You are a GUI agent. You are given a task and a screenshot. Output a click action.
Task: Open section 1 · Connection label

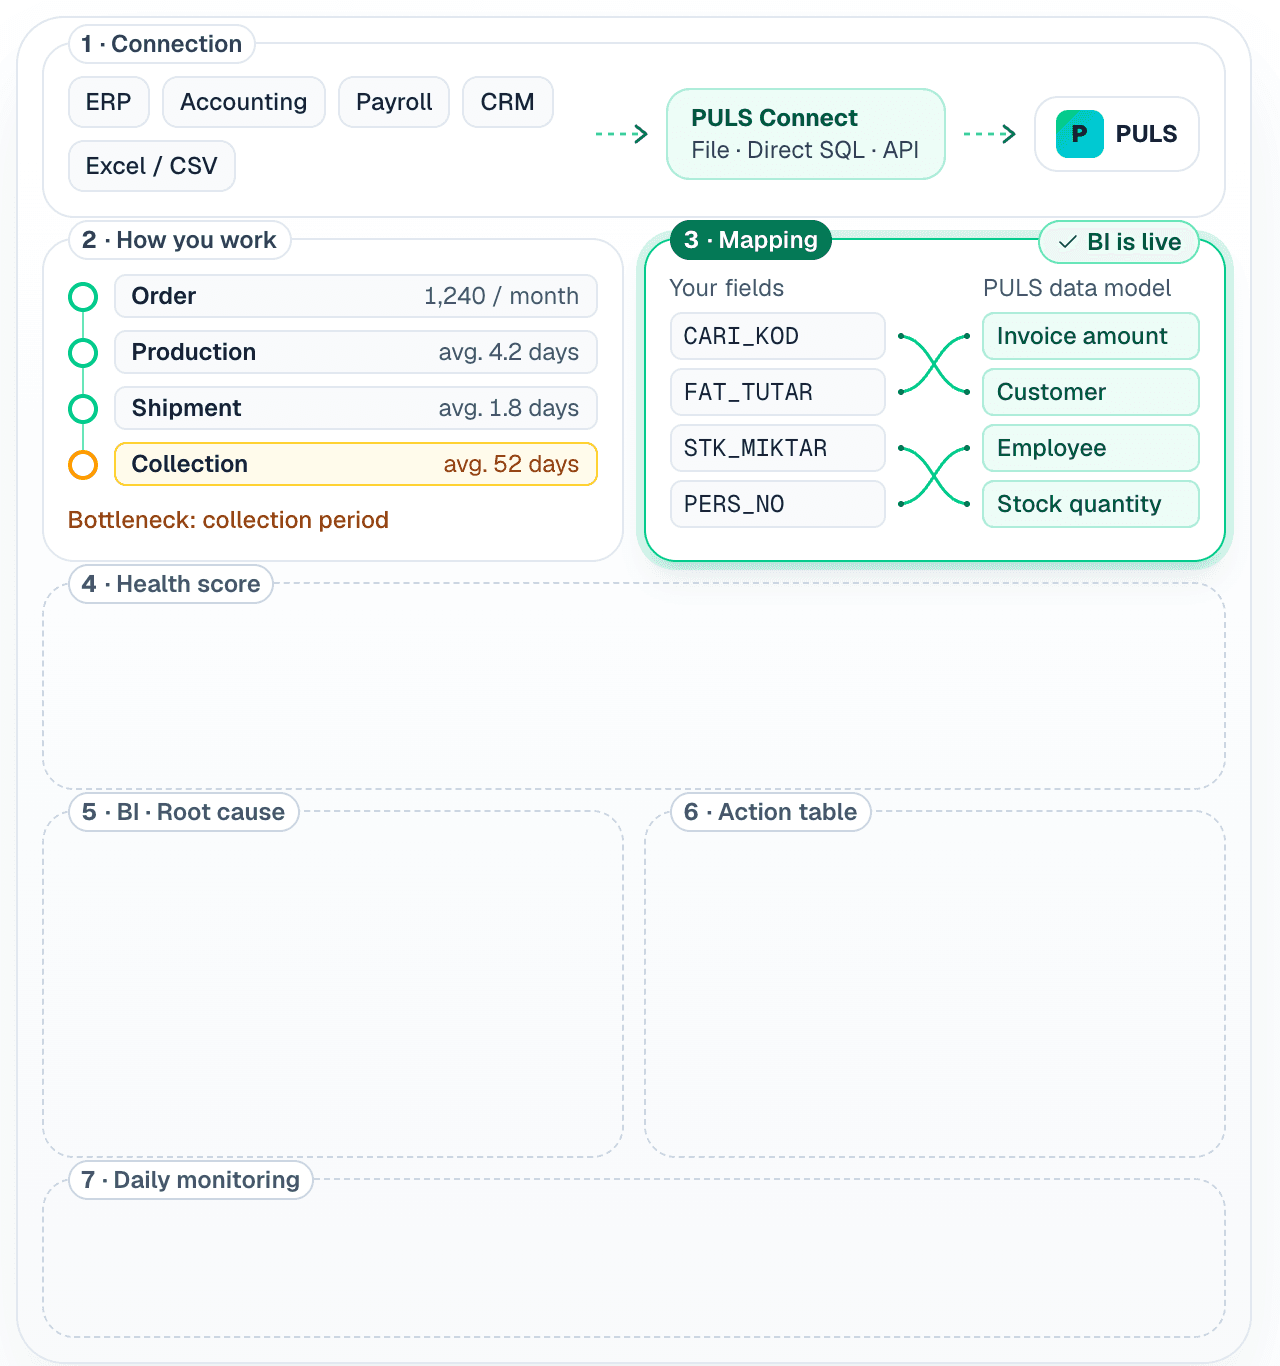point(162,44)
